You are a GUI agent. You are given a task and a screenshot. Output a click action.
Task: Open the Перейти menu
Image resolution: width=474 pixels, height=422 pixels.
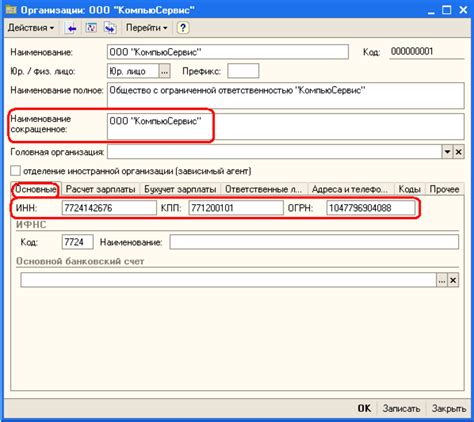pos(146,28)
